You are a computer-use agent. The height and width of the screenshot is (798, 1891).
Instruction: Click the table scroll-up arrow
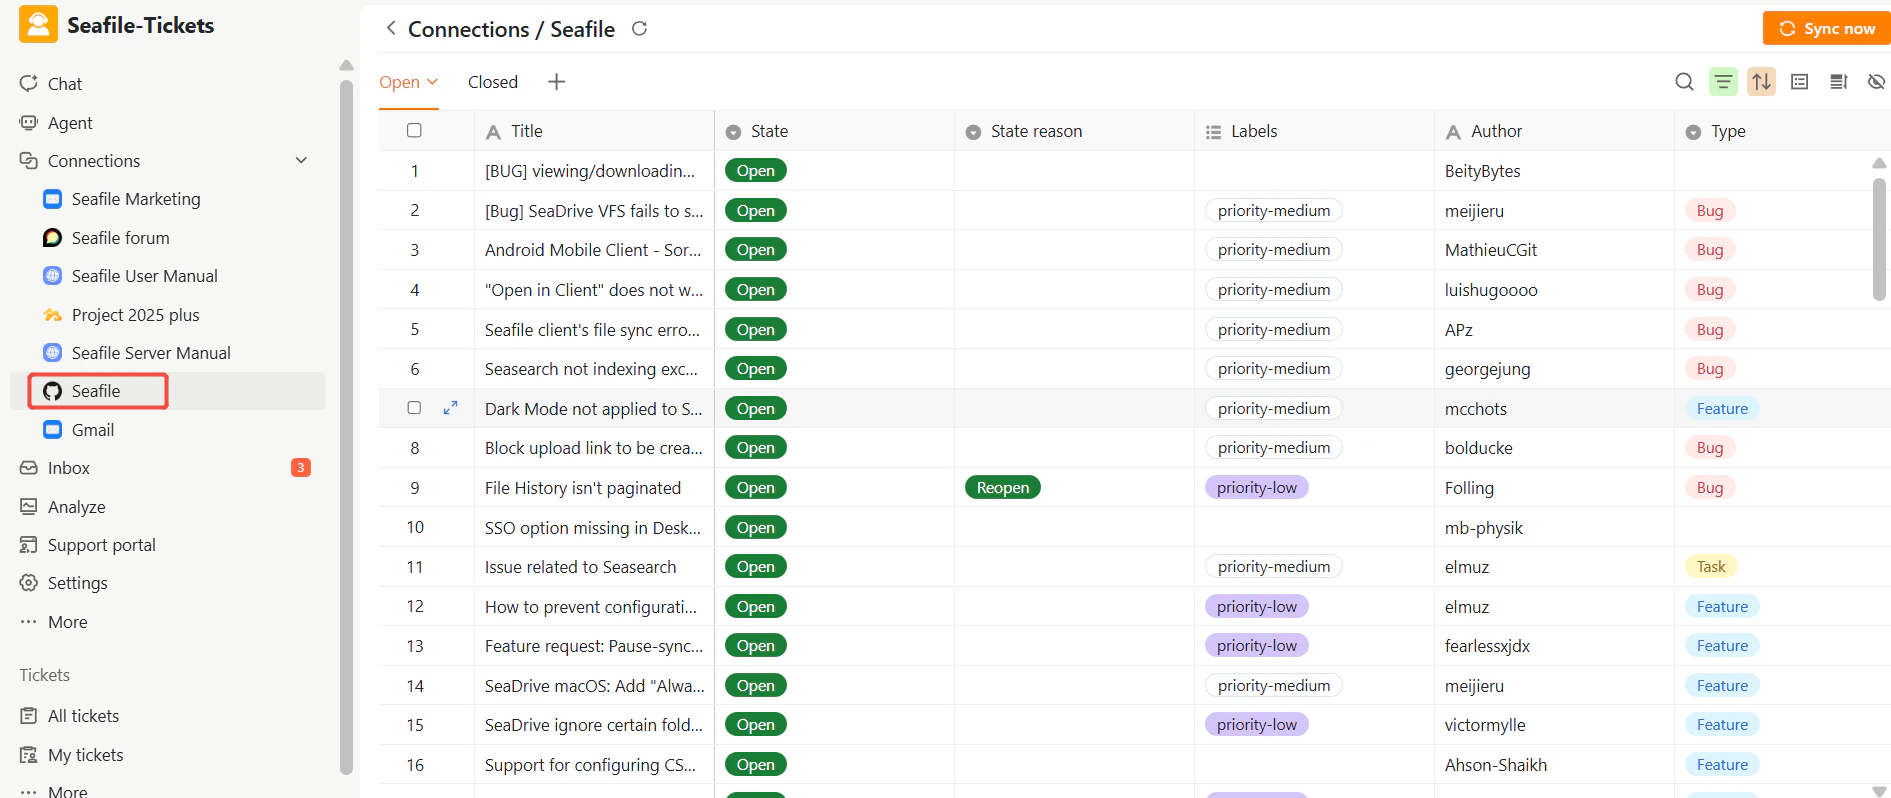click(x=1879, y=163)
